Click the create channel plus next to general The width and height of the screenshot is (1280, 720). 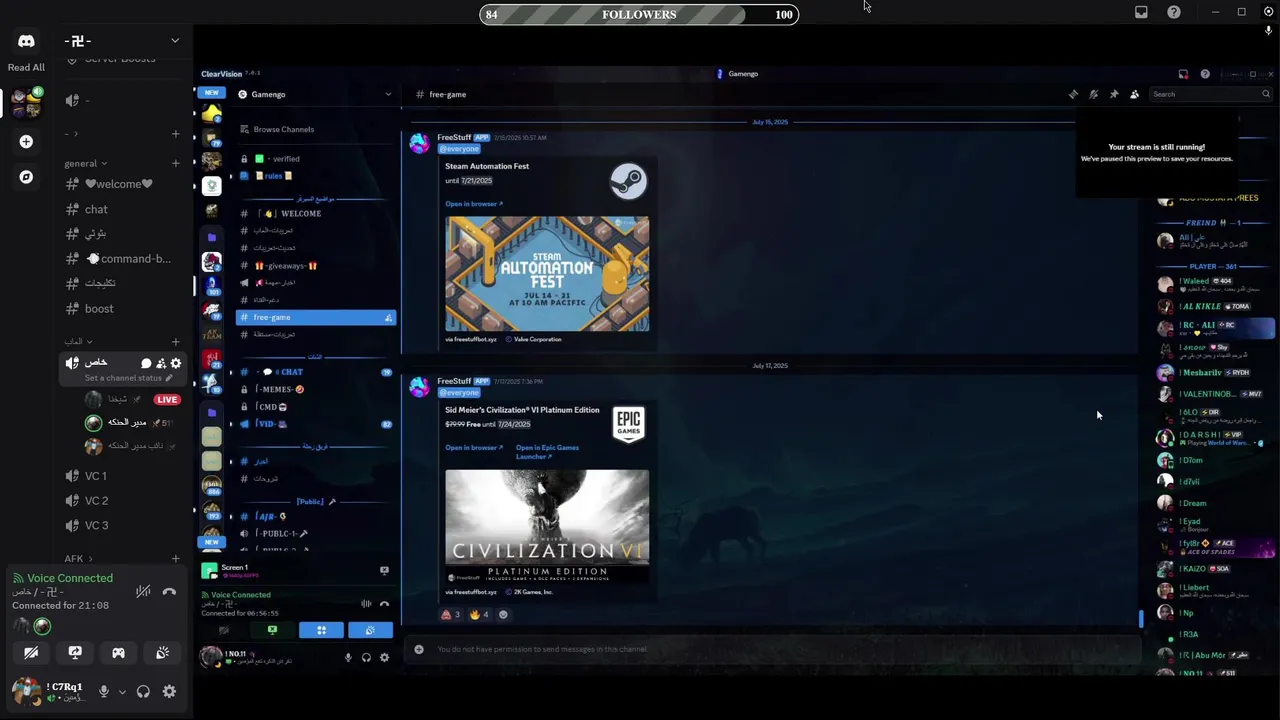pyautogui.click(x=176, y=163)
